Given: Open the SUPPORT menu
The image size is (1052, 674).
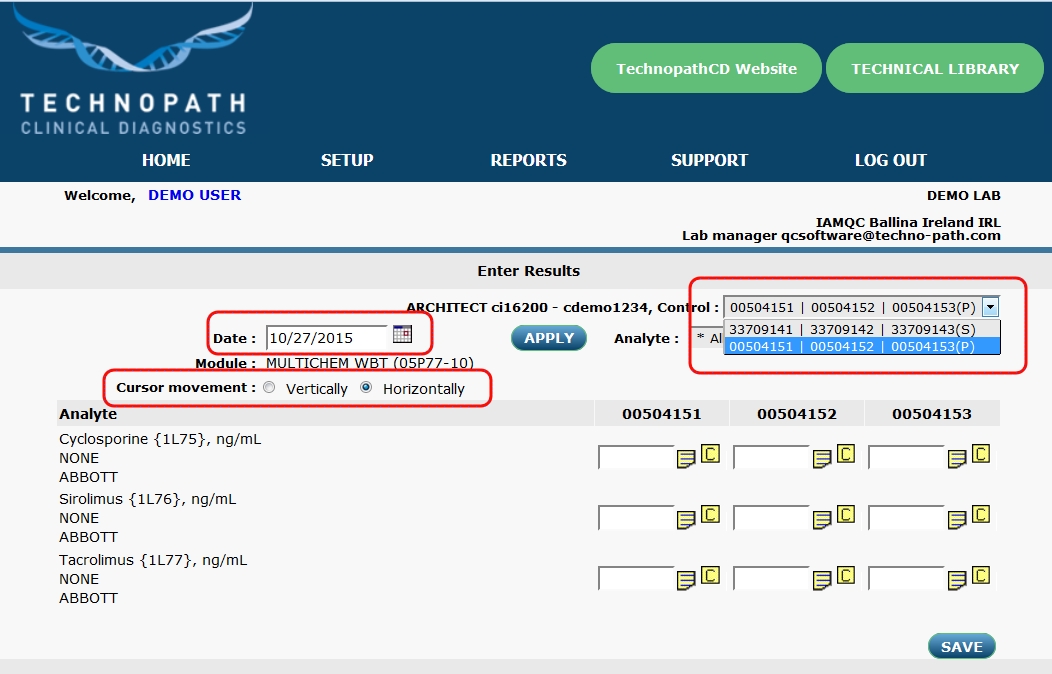Looking at the screenshot, I should click(709, 160).
